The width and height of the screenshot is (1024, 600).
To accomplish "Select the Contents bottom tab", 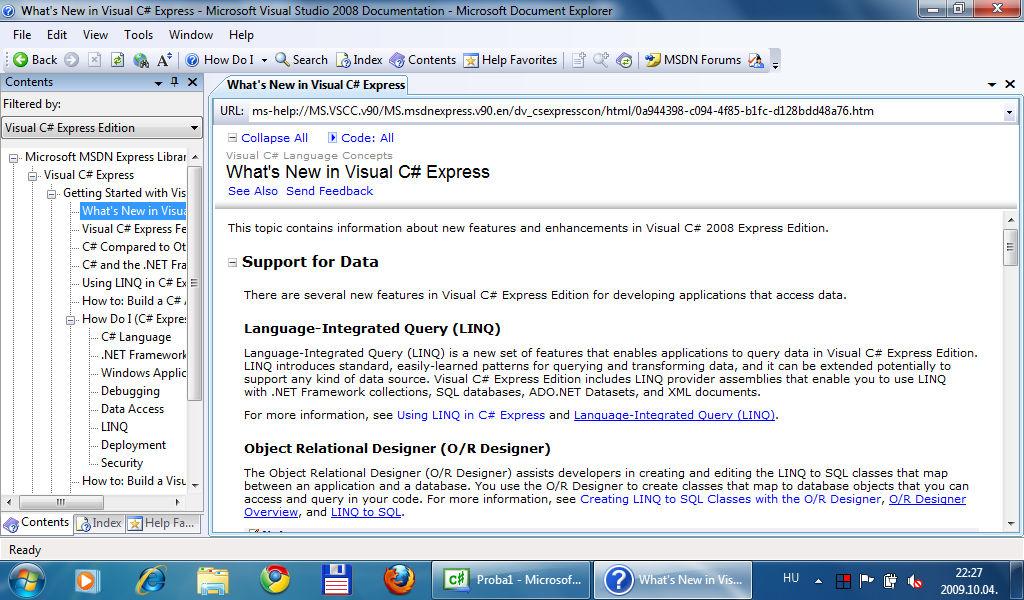I will [37, 523].
